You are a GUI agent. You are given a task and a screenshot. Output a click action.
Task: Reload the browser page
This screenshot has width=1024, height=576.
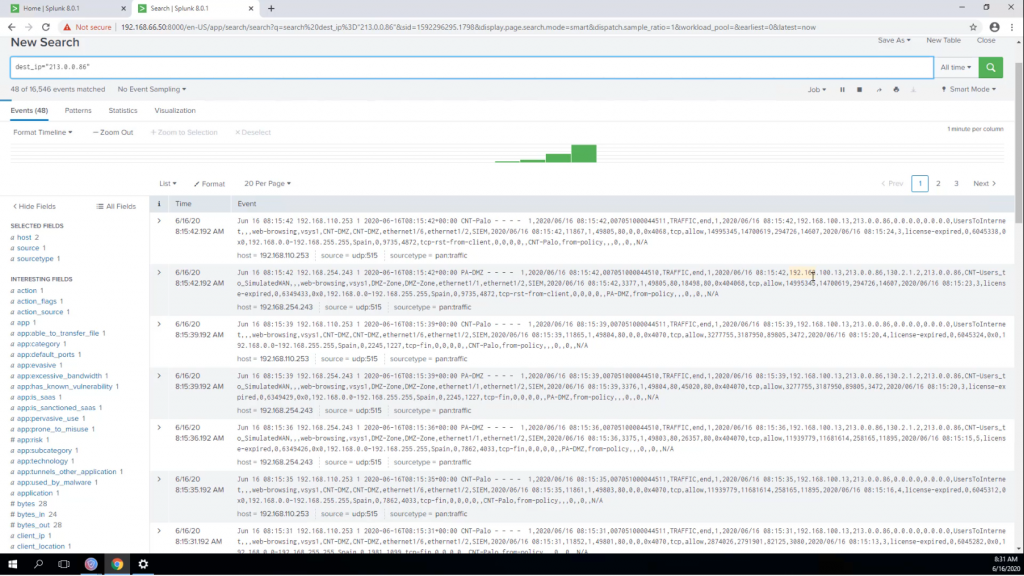coord(46,27)
